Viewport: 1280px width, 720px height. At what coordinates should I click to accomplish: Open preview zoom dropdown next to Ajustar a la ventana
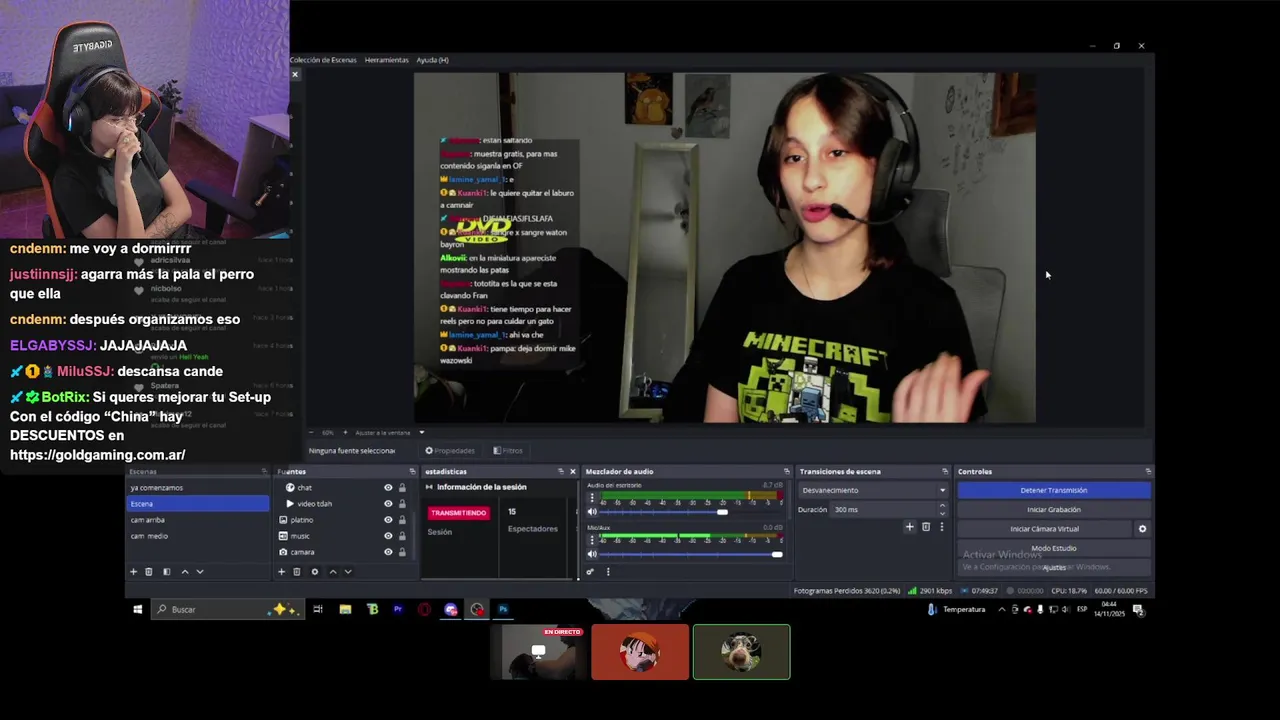(x=421, y=433)
